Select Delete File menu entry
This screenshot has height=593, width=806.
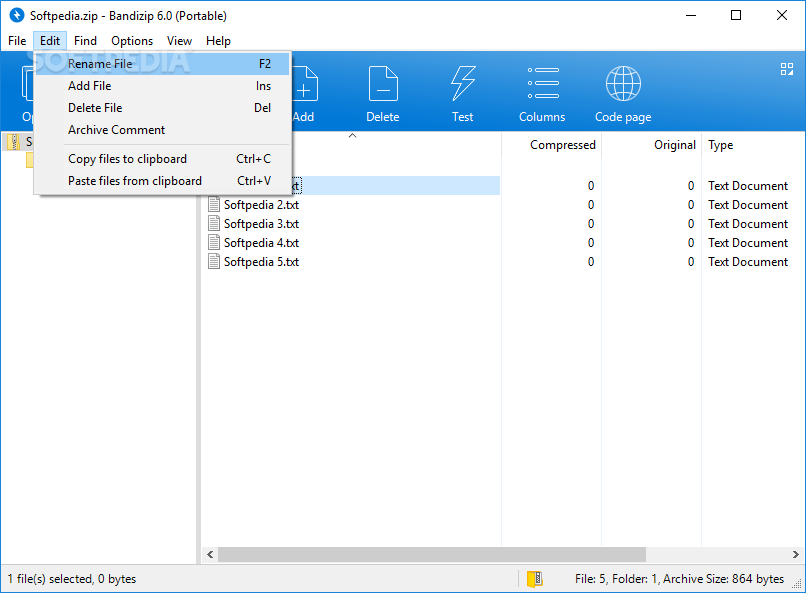click(162, 108)
